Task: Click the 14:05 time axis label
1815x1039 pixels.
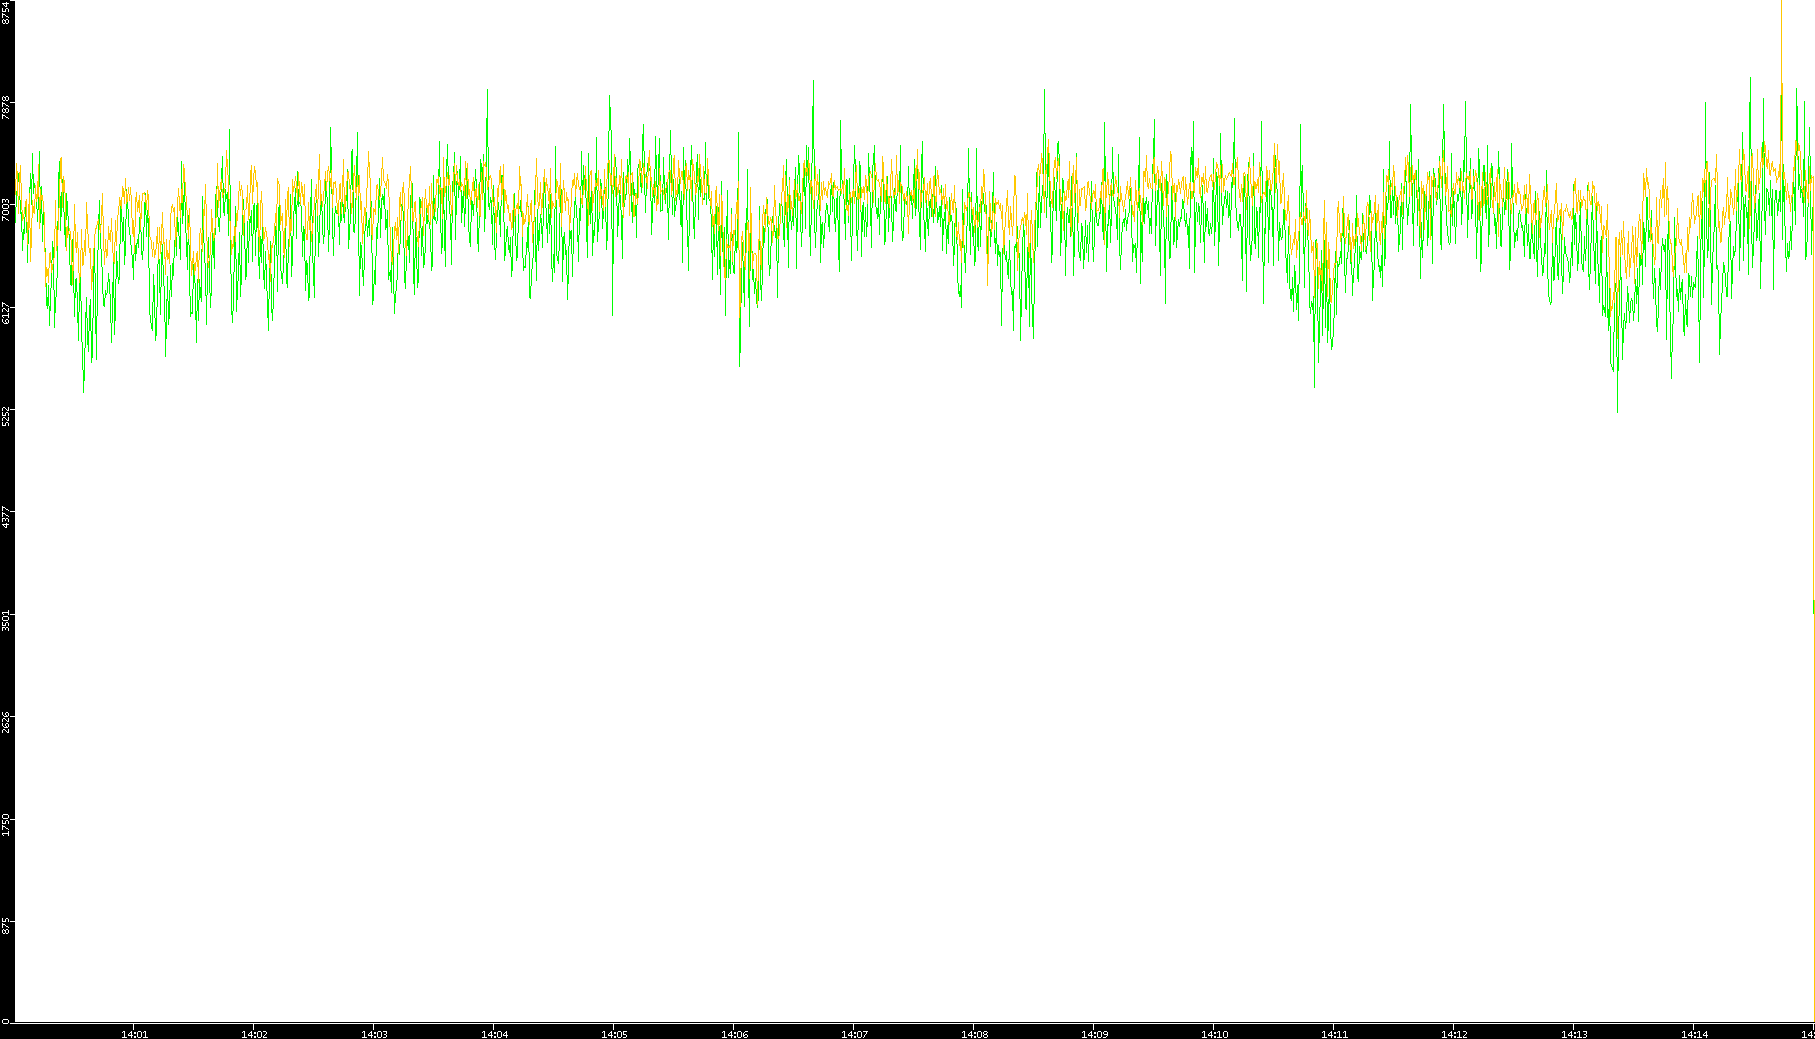Action: click(614, 1034)
